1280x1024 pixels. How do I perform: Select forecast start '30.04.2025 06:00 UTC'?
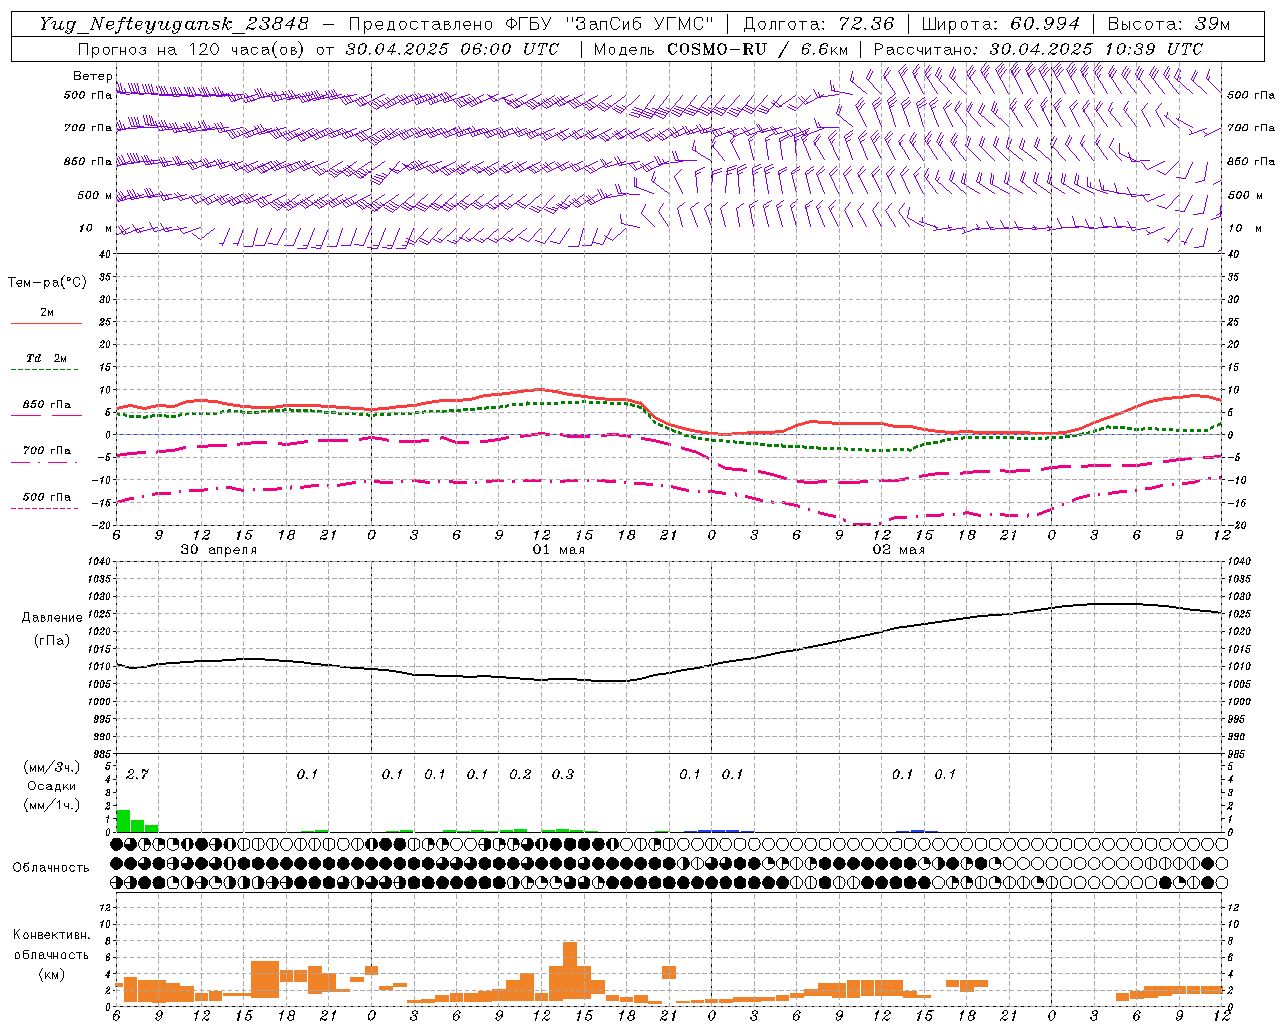coord(452,49)
